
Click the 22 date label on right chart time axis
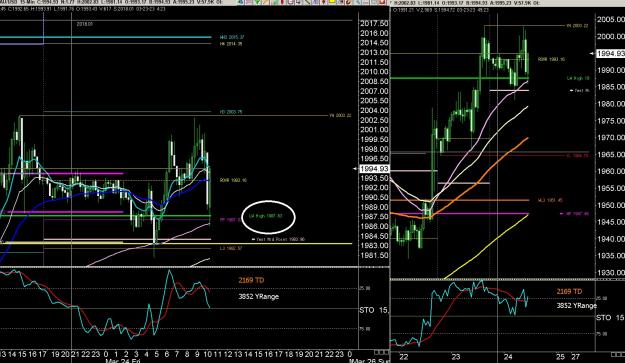coord(404,357)
